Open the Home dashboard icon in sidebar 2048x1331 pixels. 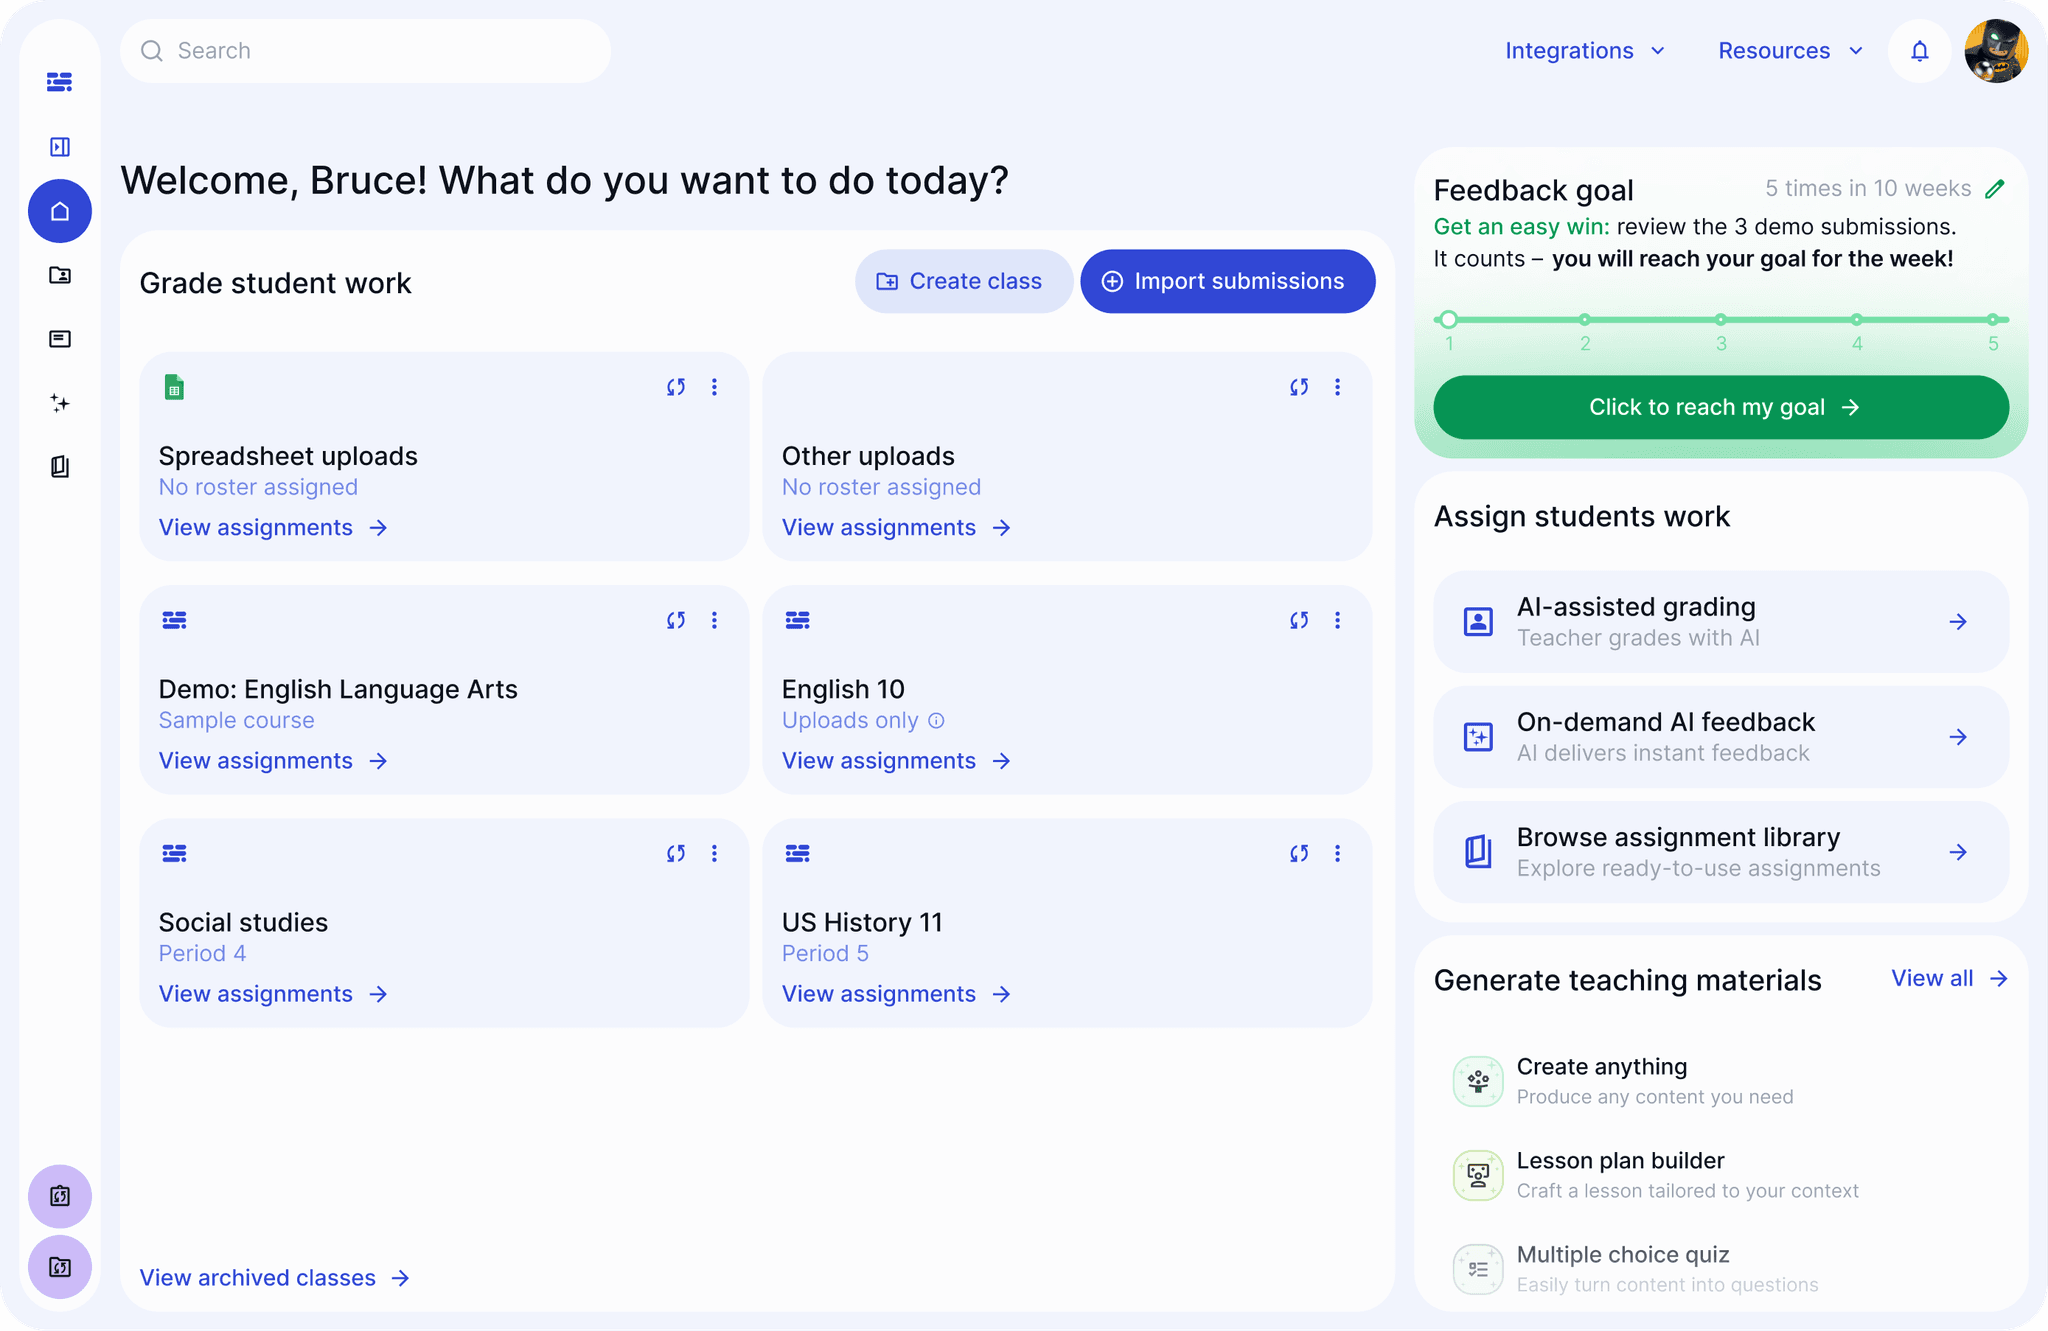(60, 211)
